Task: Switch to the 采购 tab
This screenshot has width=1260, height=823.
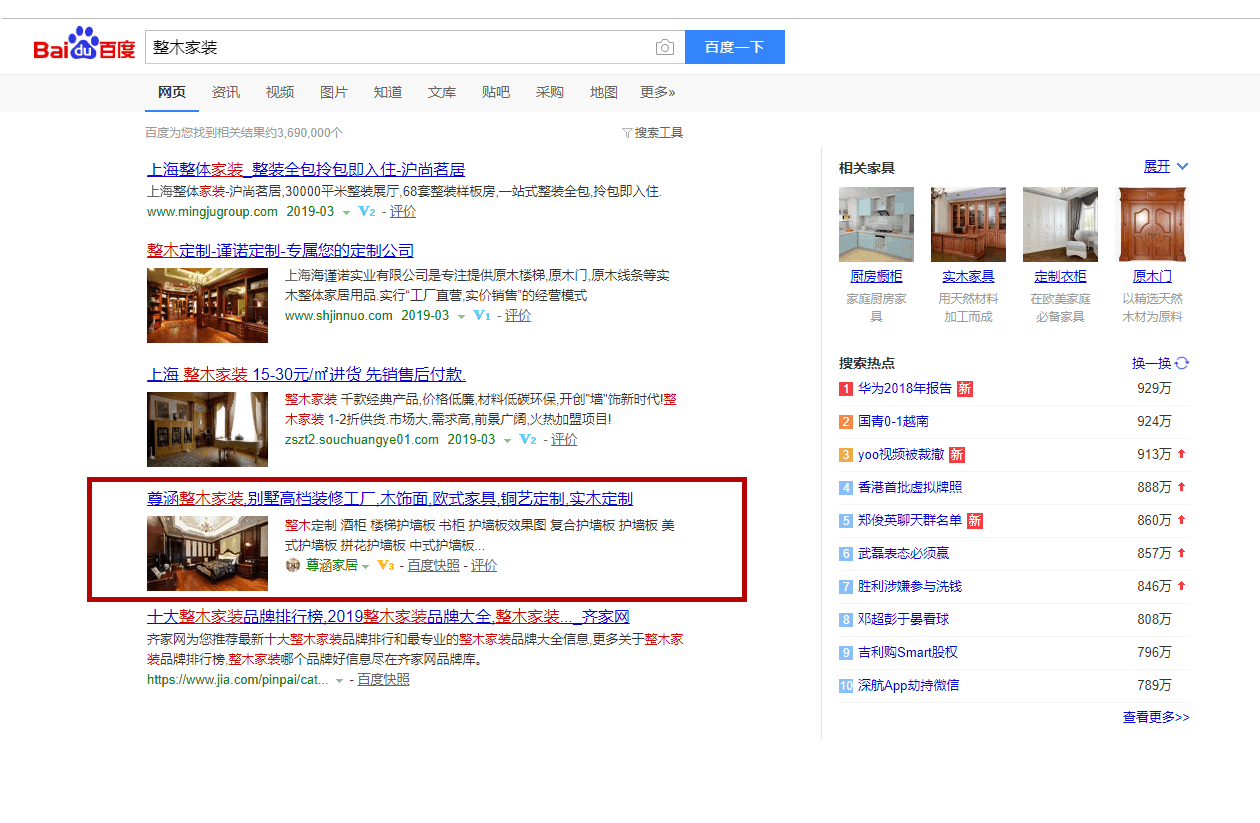Action: pos(550,92)
